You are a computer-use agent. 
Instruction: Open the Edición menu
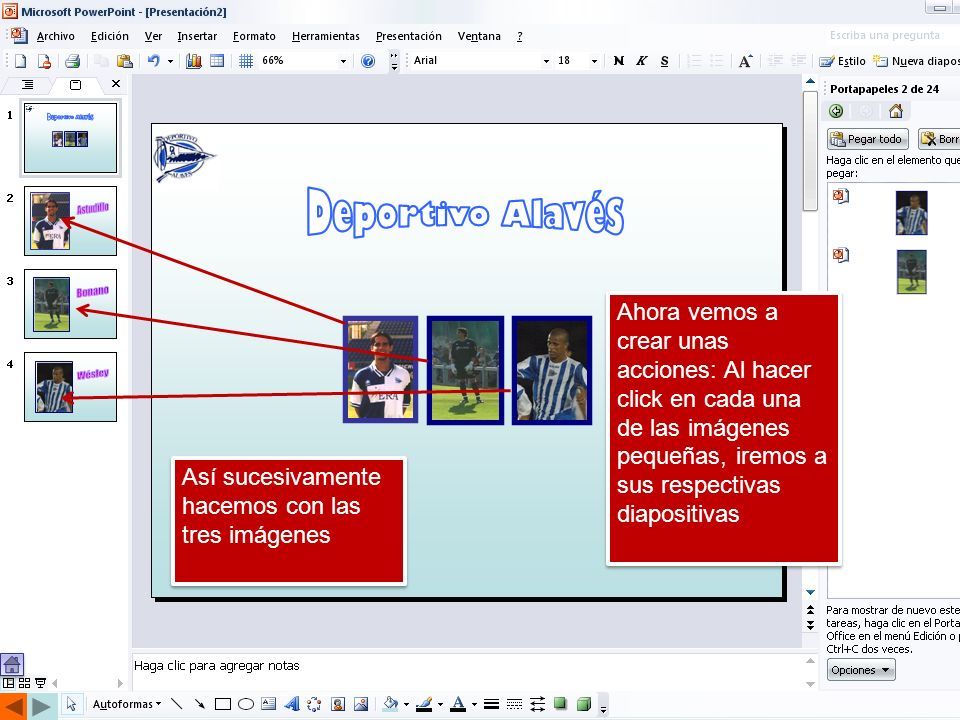(110, 36)
